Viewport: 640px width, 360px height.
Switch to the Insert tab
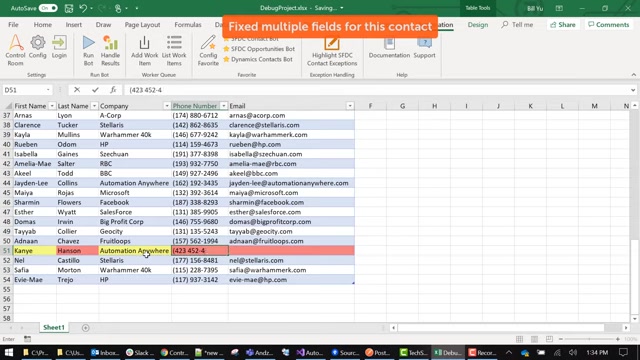coord(74,25)
